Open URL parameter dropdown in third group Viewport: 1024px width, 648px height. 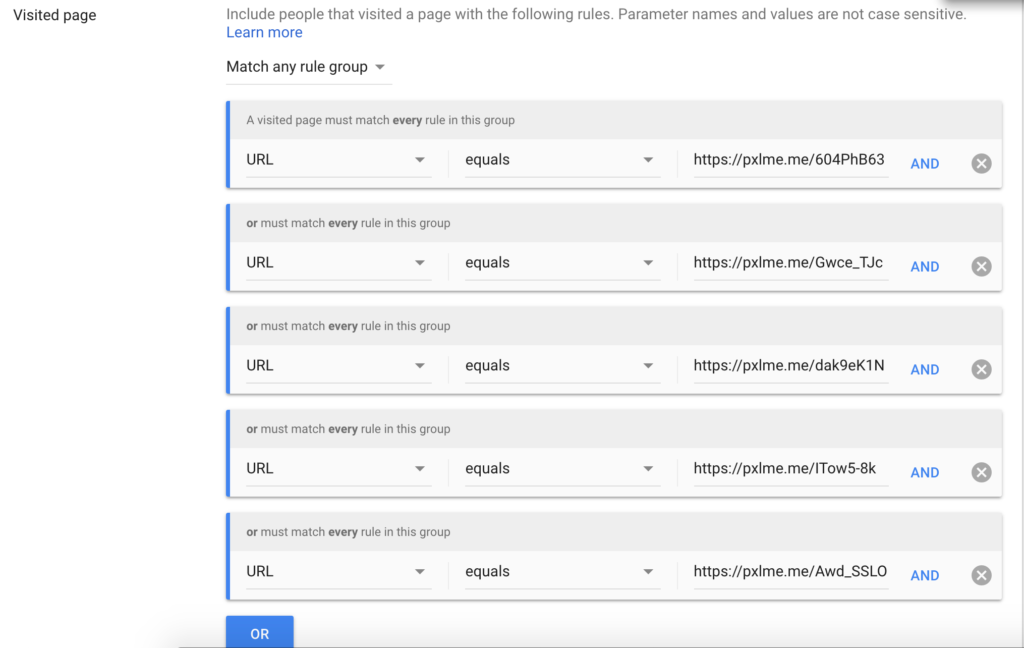338,366
